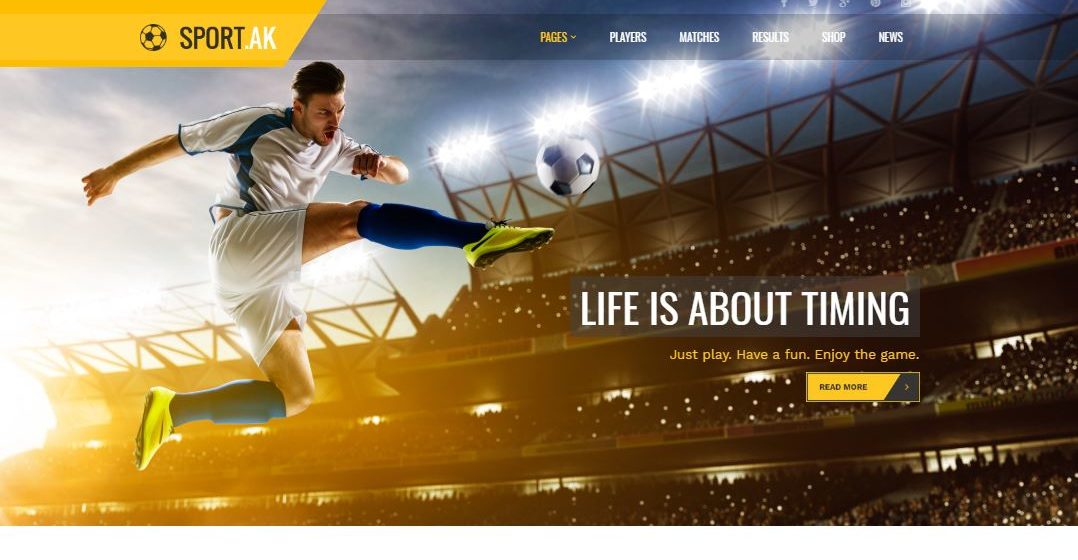Open the Facebook social icon
The image size is (1078, 560).
(784, 3)
